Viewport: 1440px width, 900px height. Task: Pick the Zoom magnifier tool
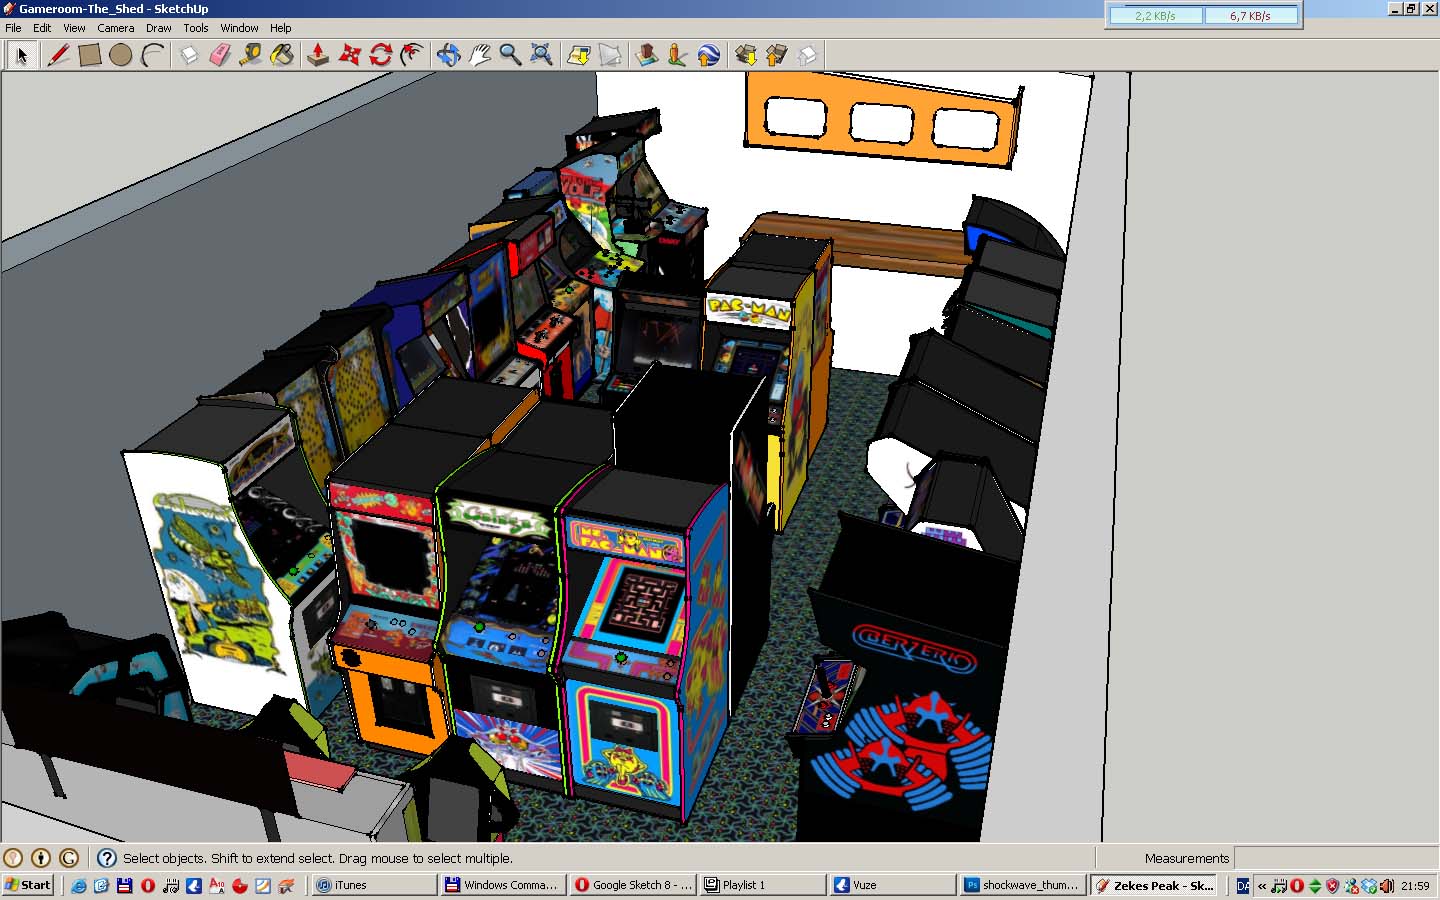[510, 55]
